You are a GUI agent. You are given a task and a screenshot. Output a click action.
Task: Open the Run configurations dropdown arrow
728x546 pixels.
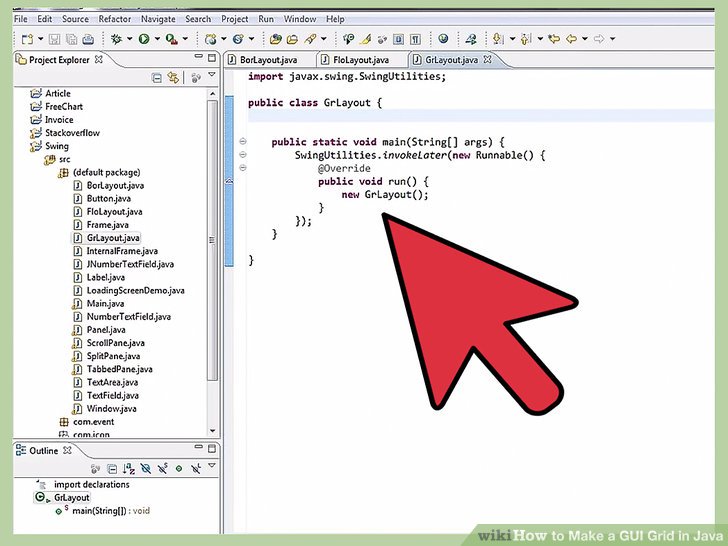[157, 39]
